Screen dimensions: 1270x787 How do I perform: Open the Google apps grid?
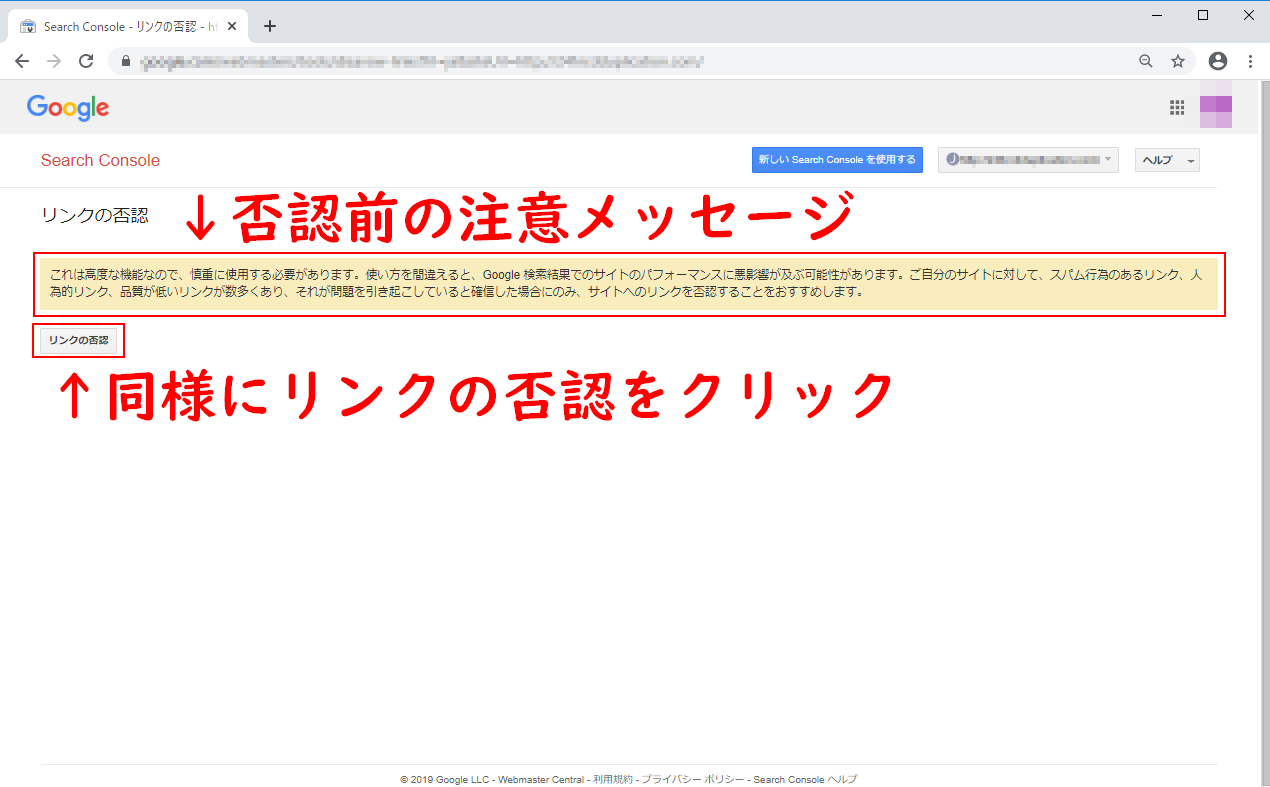(1177, 108)
